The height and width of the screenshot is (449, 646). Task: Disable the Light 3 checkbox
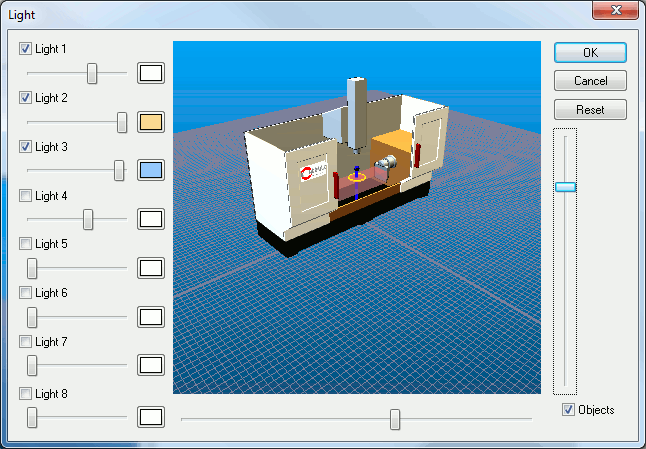click(25, 147)
